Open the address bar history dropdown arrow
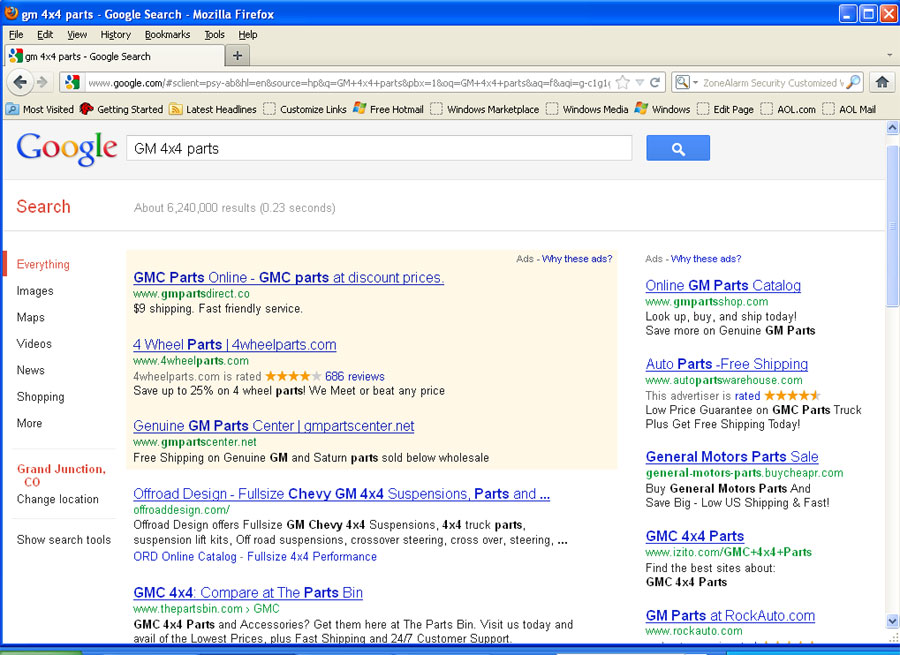Viewport: 900px width, 655px height. pyautogui.click(x=639, y=83)
